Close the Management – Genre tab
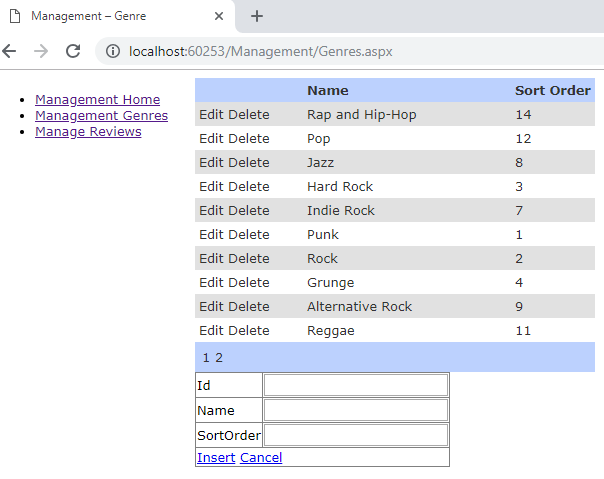 click(219, 17)
